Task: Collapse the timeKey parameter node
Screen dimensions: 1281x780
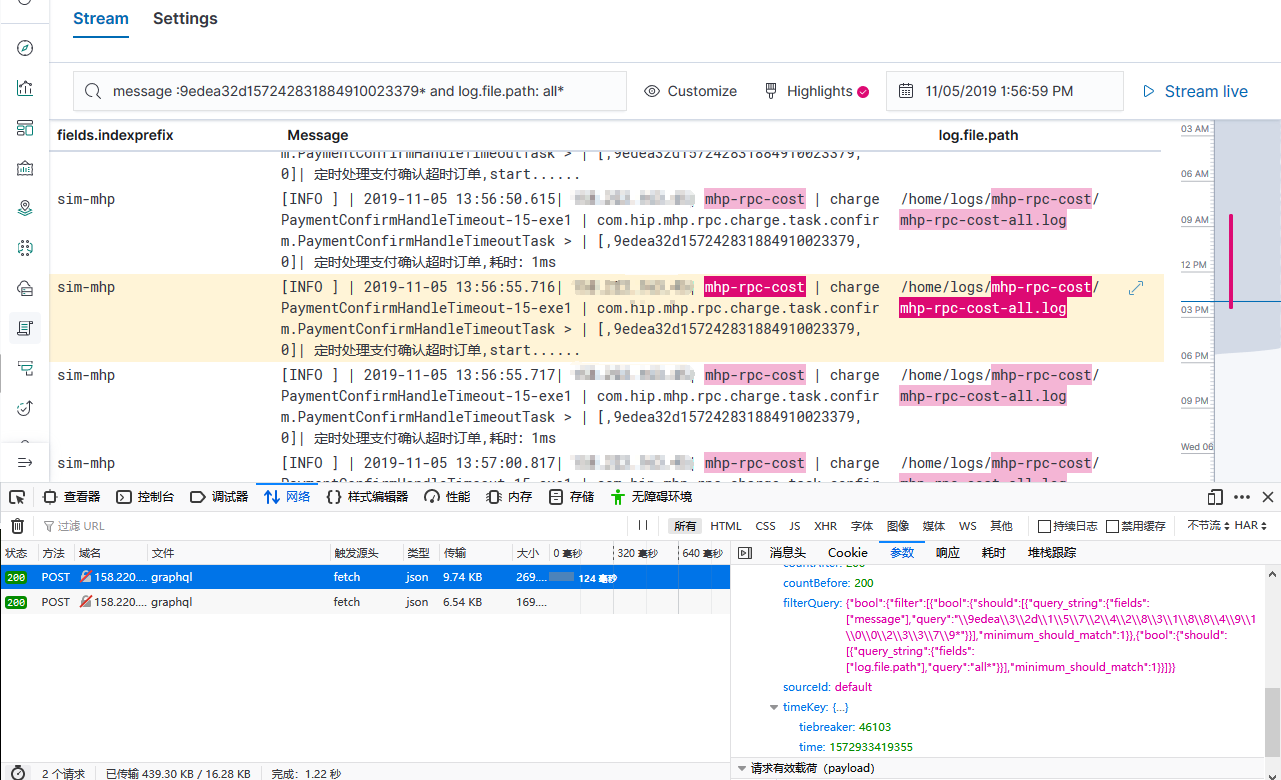Action: pos(774,707)
